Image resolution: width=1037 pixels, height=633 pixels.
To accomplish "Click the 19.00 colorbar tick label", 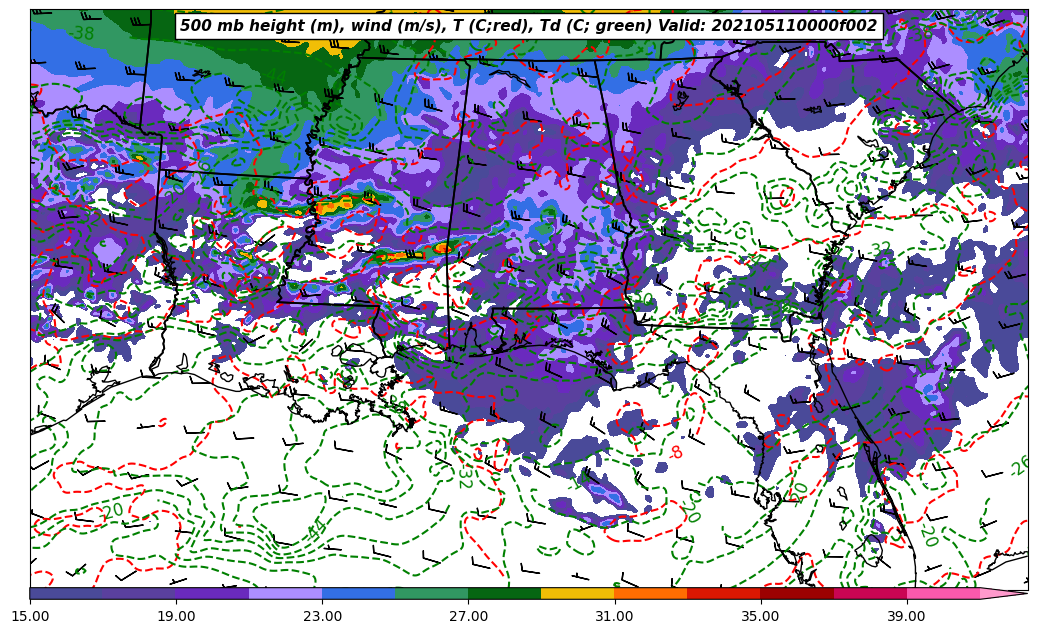I will pos(176,617).
